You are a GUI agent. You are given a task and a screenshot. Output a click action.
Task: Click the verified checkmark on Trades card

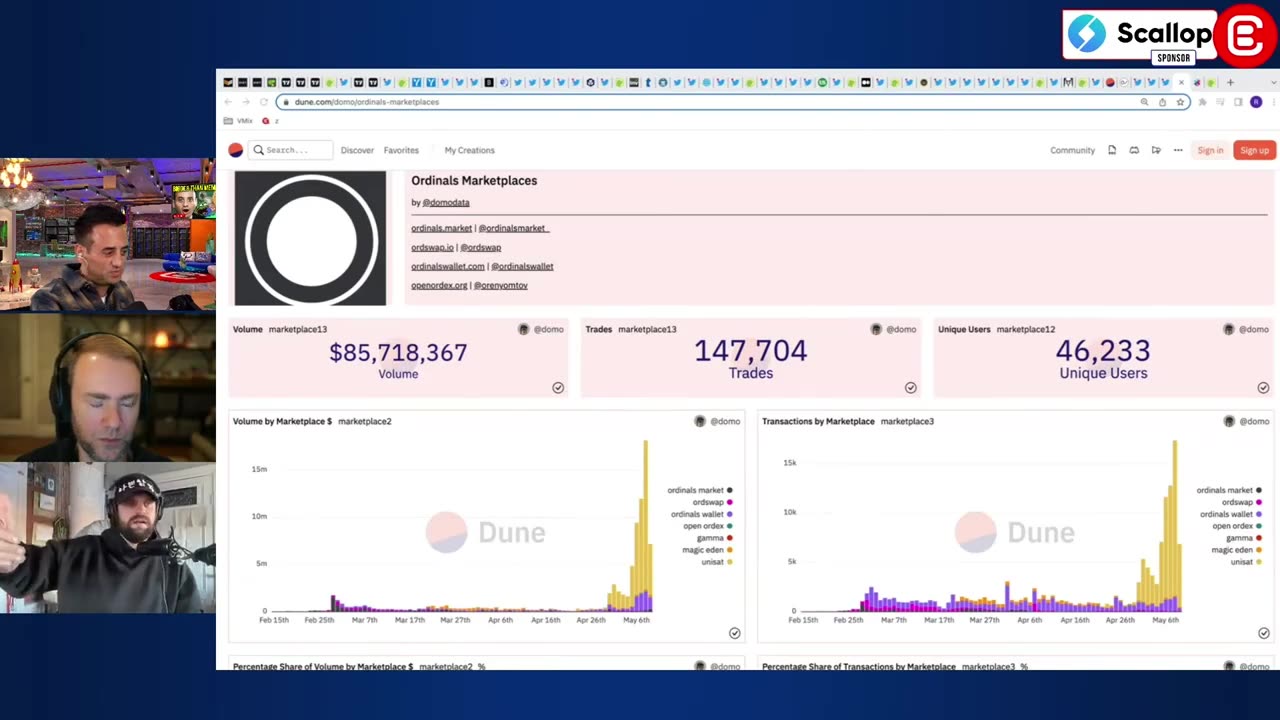tap(910, 387)
